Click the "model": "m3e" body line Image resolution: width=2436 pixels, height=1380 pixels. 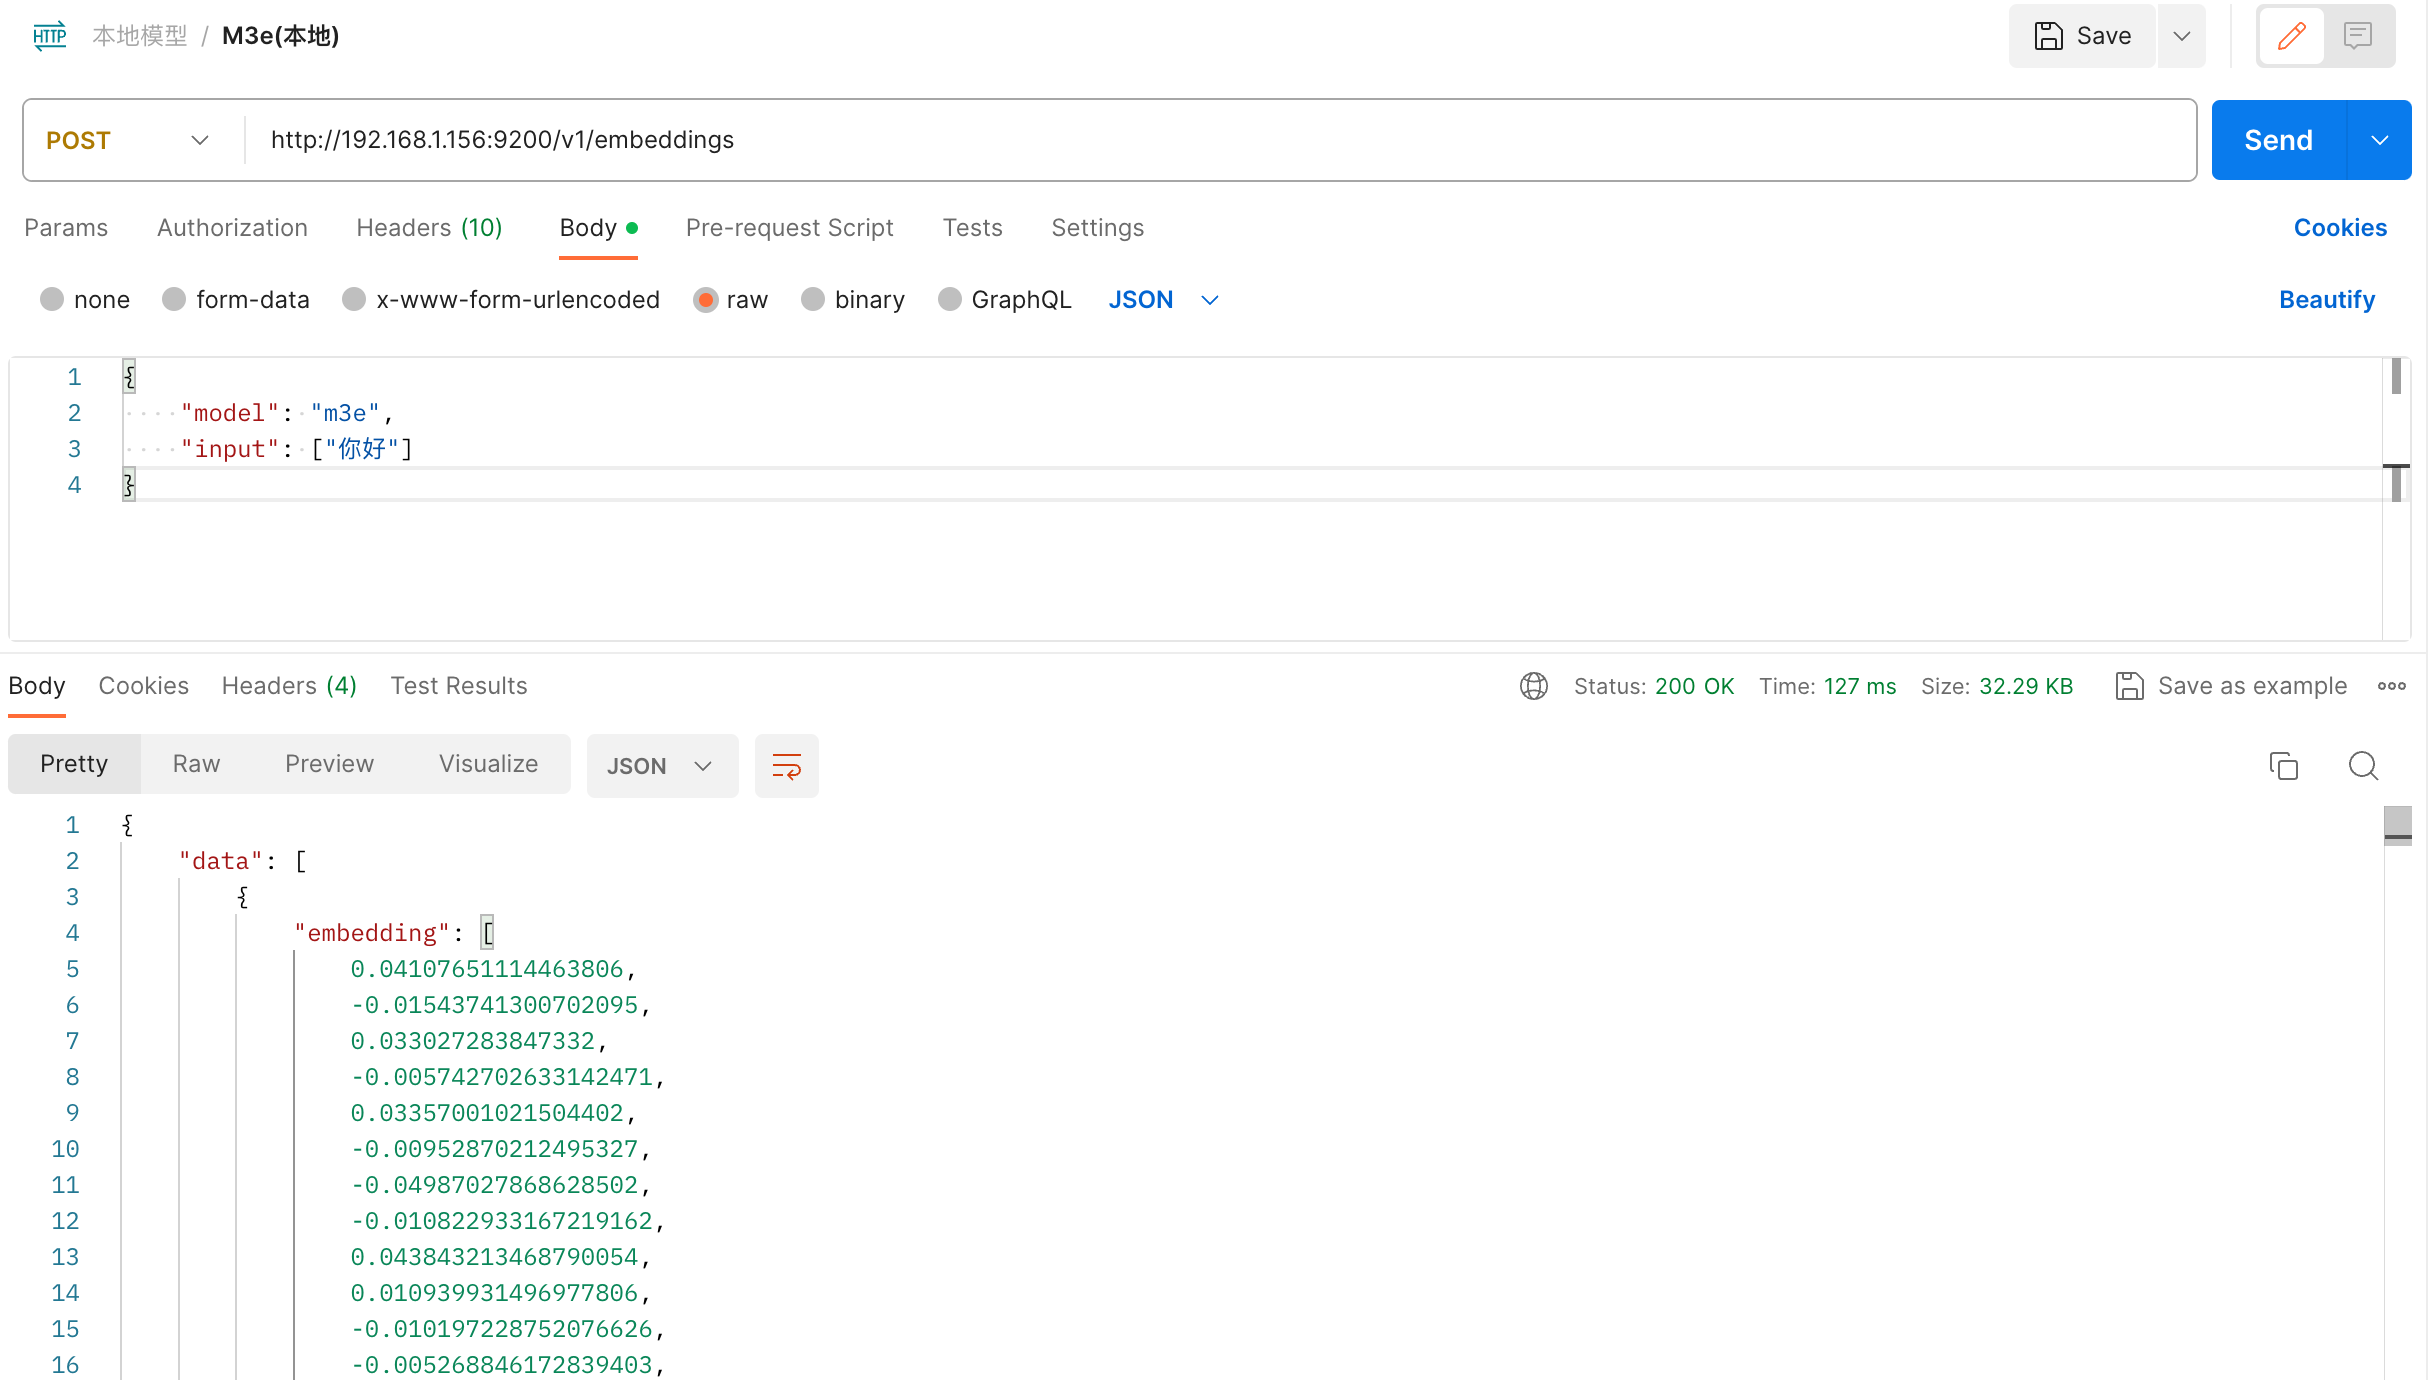287,413
